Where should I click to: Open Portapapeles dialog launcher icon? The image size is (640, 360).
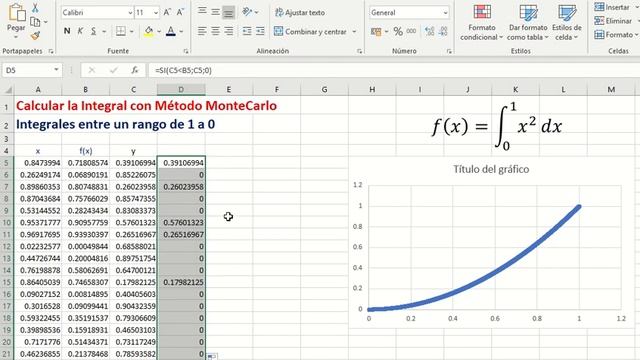[51, 51]
